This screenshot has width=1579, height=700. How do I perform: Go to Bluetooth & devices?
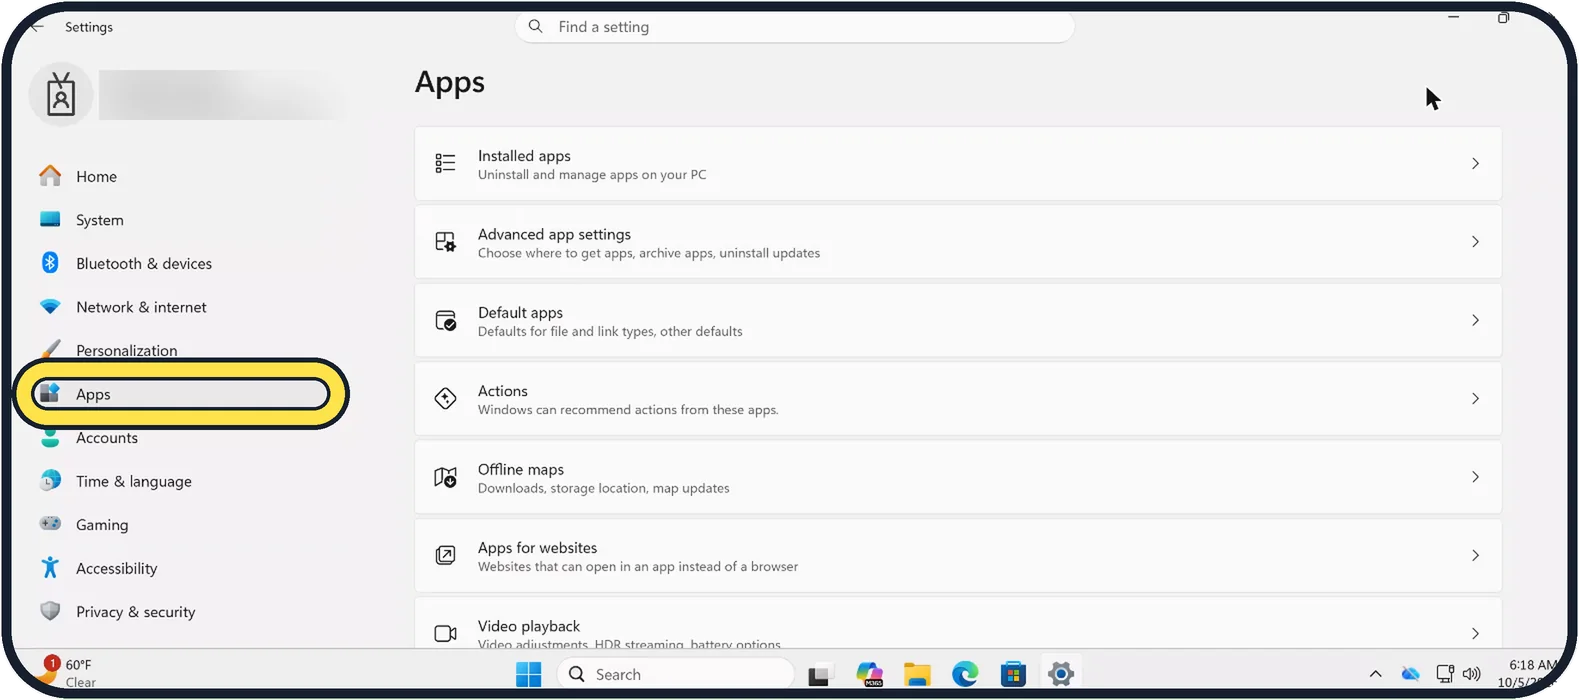(x=125, y=264)
